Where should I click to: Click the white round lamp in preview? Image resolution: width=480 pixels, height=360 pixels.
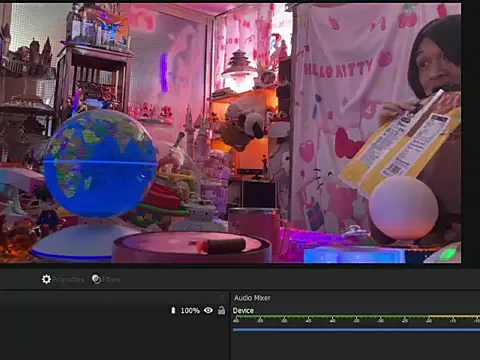403,207
